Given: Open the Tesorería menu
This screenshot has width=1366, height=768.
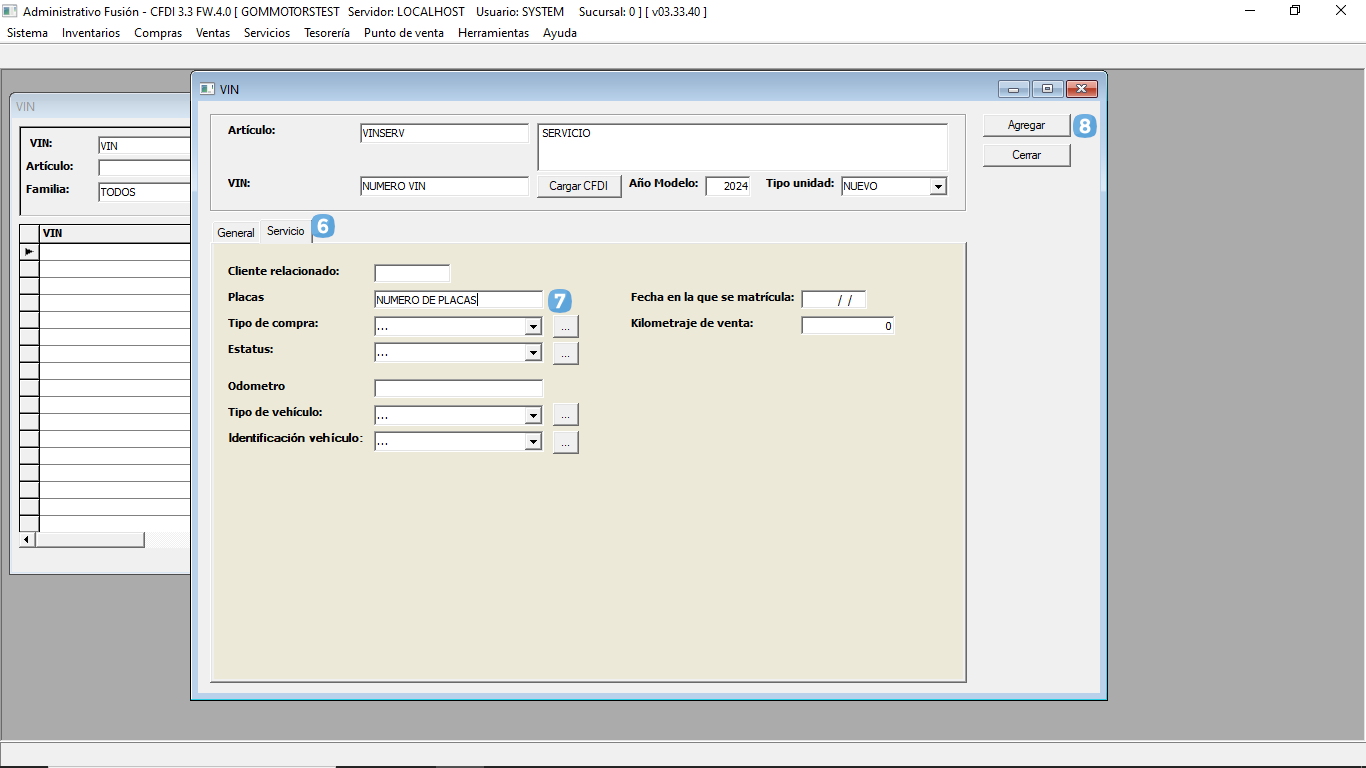Looking at the screenshot, I should 327,33.
